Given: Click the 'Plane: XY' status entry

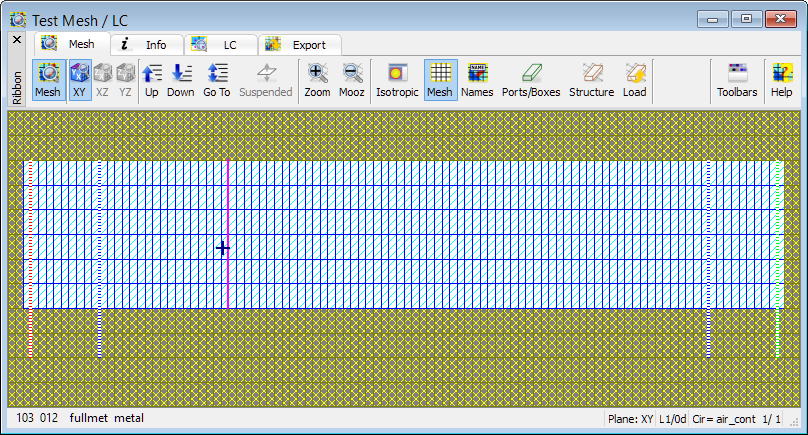Looking at the screenshot, I should (630, 419).
